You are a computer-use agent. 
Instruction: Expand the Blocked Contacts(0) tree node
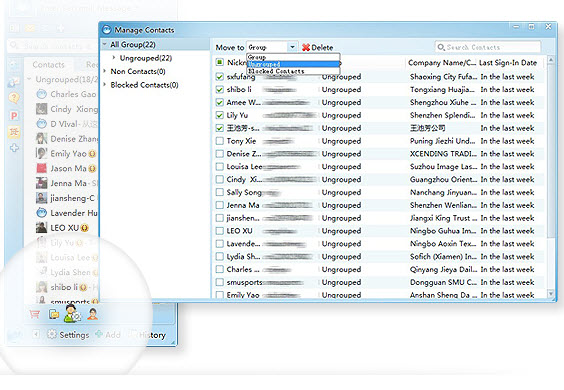[x=105, y=85]
